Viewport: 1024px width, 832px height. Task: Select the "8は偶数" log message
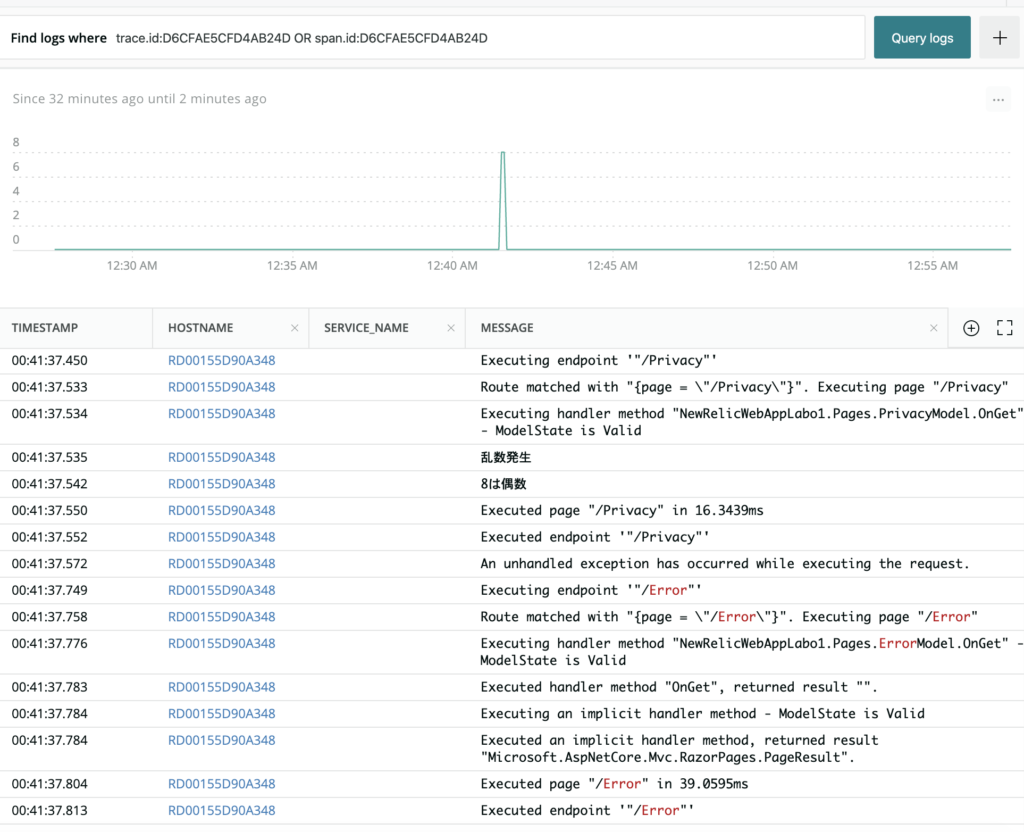pos(503,484)
